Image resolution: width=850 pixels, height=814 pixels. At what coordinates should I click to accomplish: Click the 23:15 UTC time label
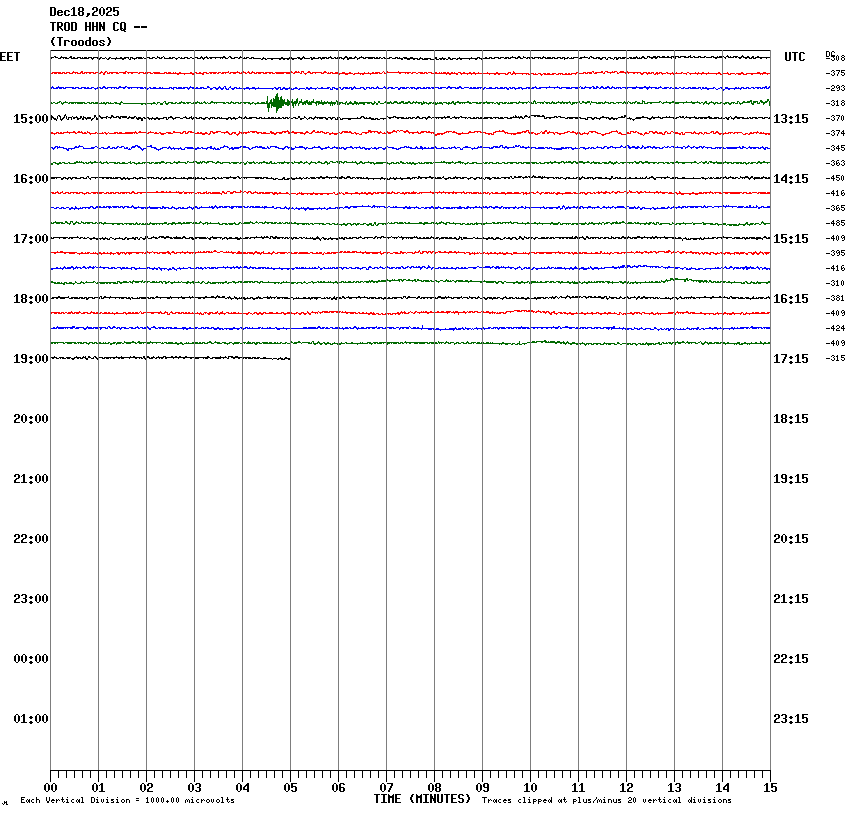(791, 719)
